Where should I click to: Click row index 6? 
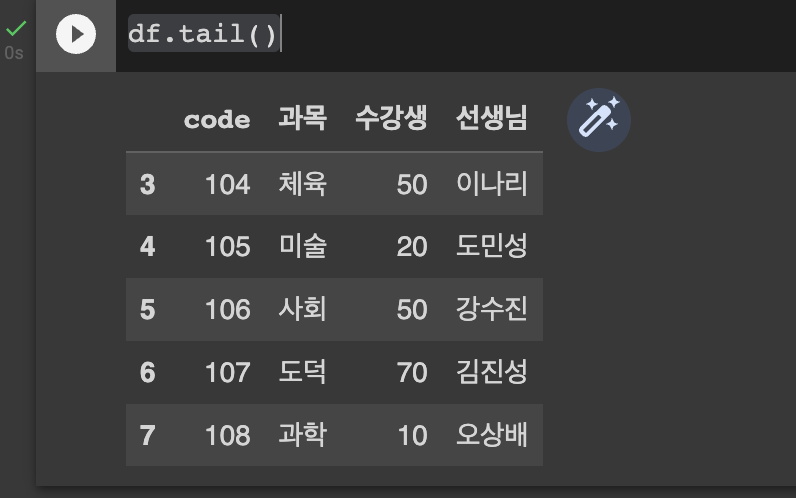click(147, 373)
